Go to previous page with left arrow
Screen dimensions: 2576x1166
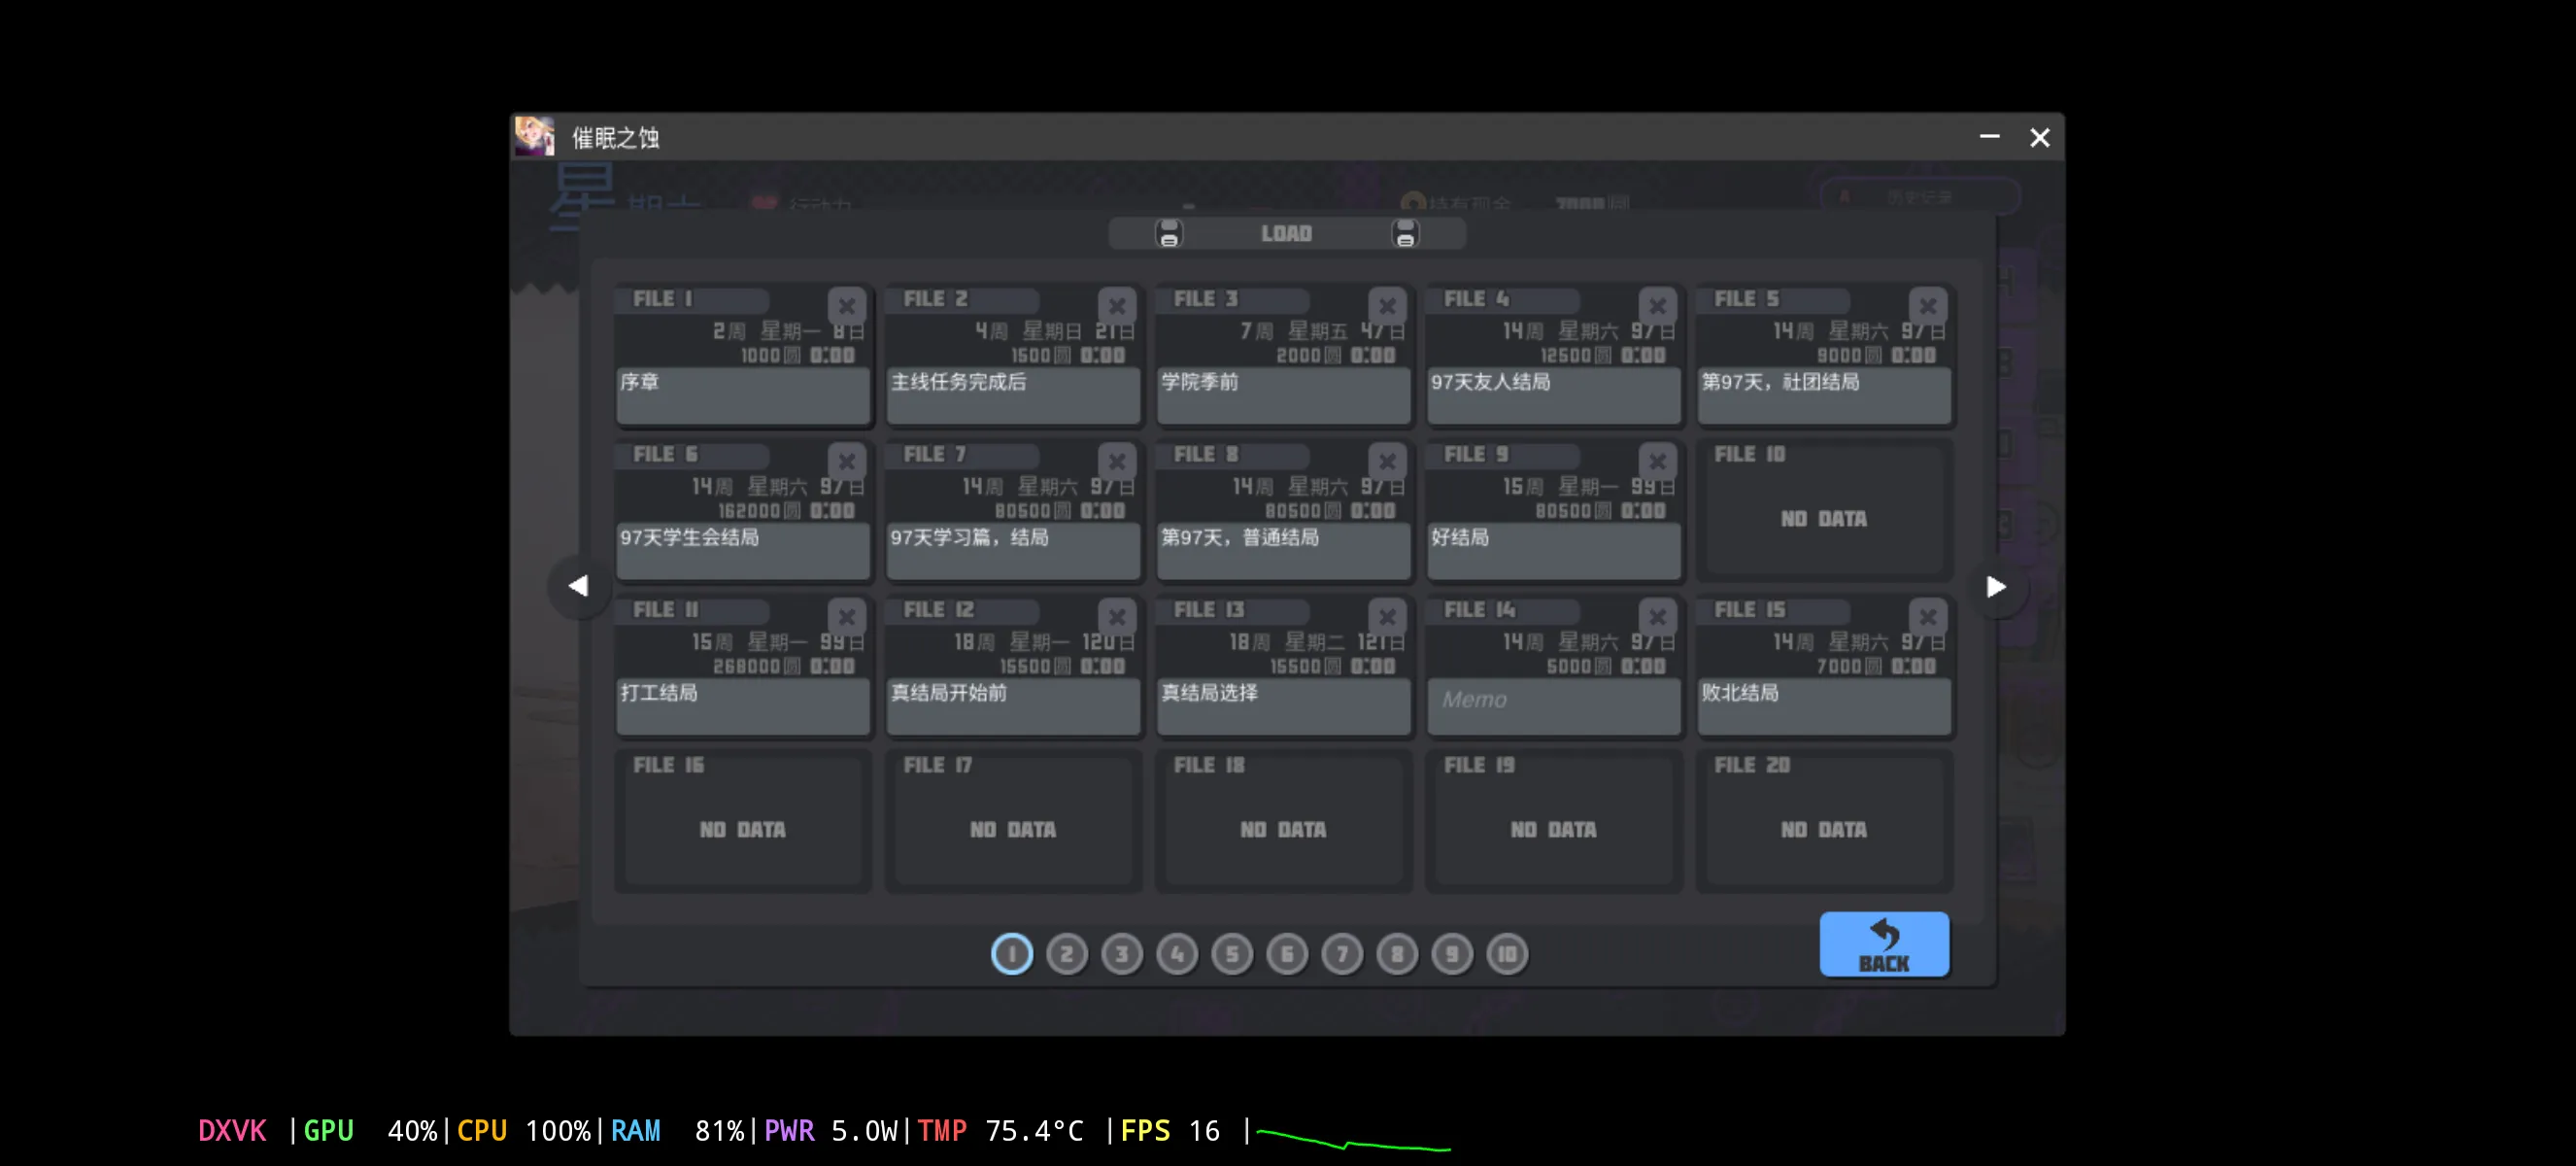578,587
